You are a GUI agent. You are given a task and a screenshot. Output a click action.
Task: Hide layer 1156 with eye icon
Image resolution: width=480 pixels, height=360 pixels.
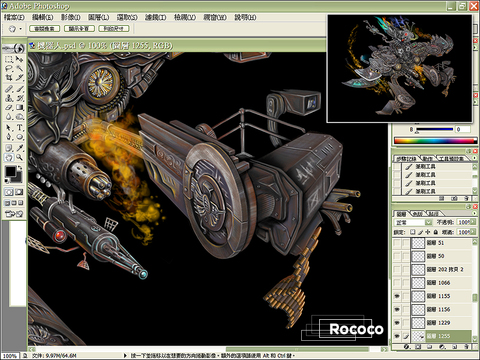[397, 309]
